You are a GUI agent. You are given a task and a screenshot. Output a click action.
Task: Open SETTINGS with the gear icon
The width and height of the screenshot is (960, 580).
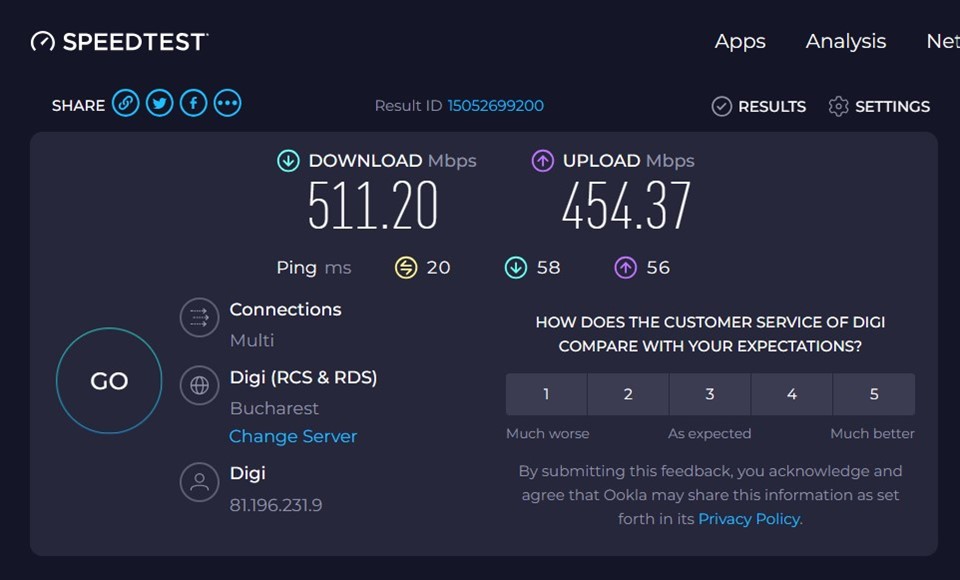(879, 106)
